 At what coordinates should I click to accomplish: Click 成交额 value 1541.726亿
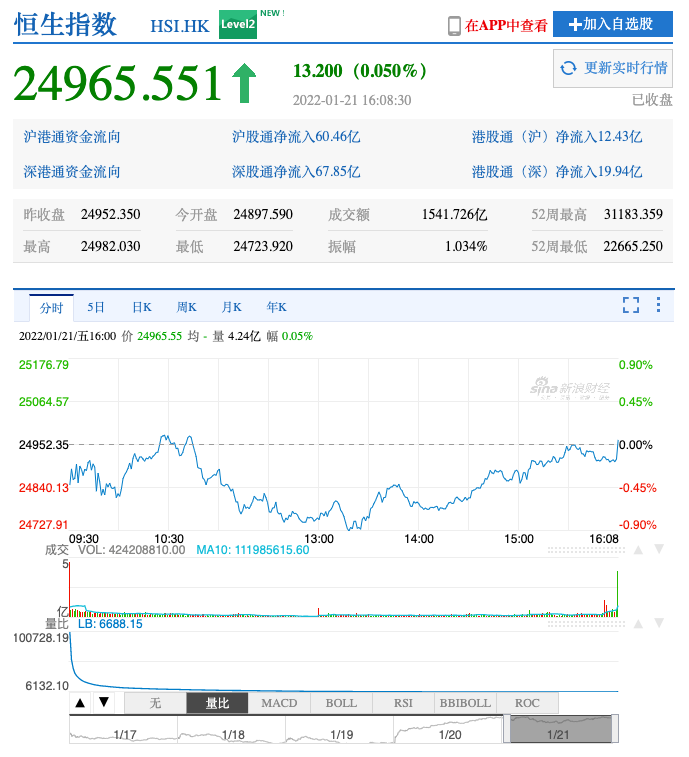(x=454, y=214)
